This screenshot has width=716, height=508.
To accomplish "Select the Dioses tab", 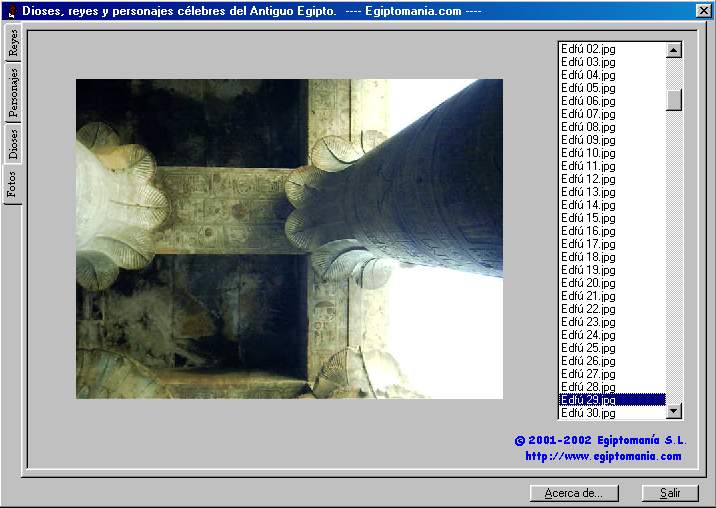I will pos(13,143).
